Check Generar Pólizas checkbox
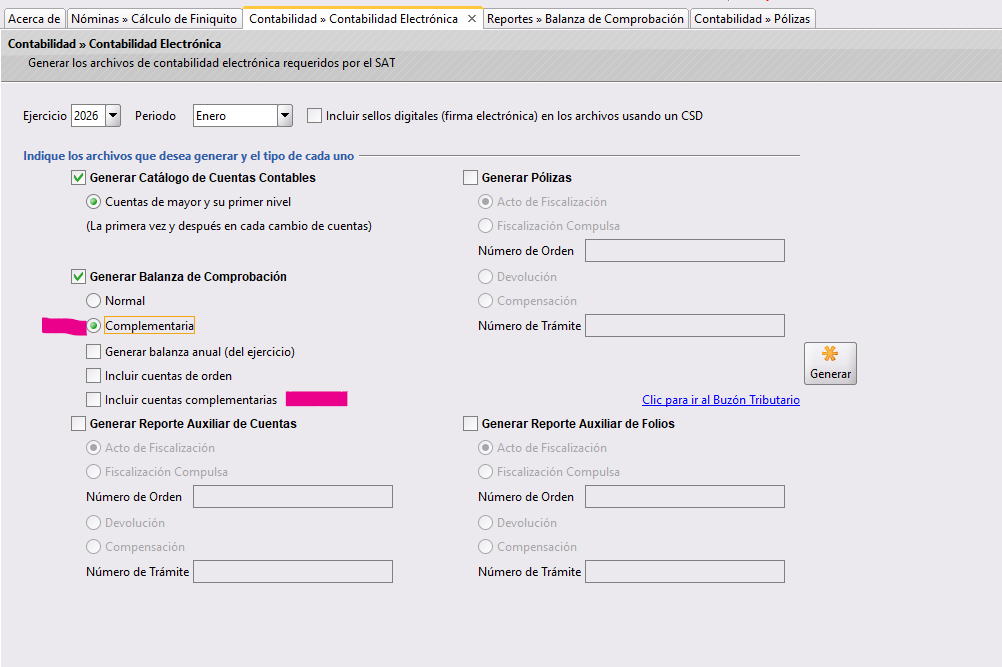Viewport: 1002px width, 667px height. pyautogui.click(x=470, y=178)
